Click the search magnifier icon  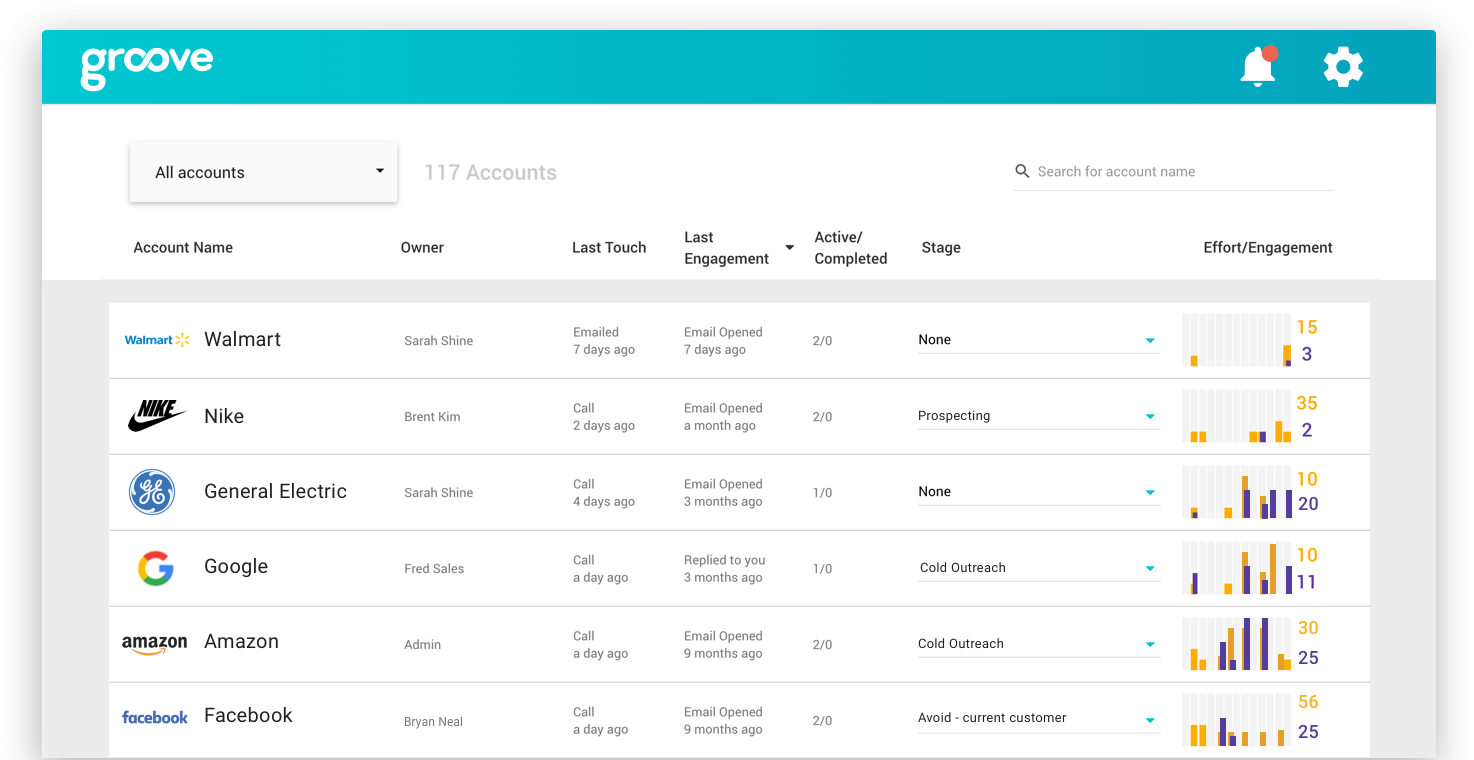pyautogui.click(x=1022, y=171)
